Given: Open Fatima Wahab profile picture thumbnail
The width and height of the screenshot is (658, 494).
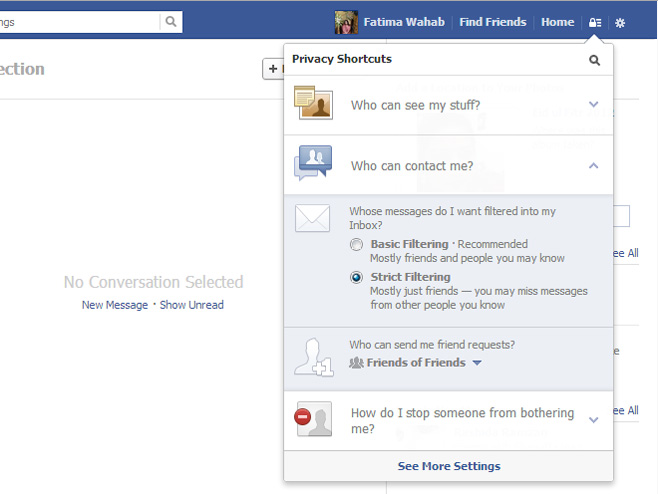Looking at the screenshot, I should pyautogui.click(x=346, y=22).
